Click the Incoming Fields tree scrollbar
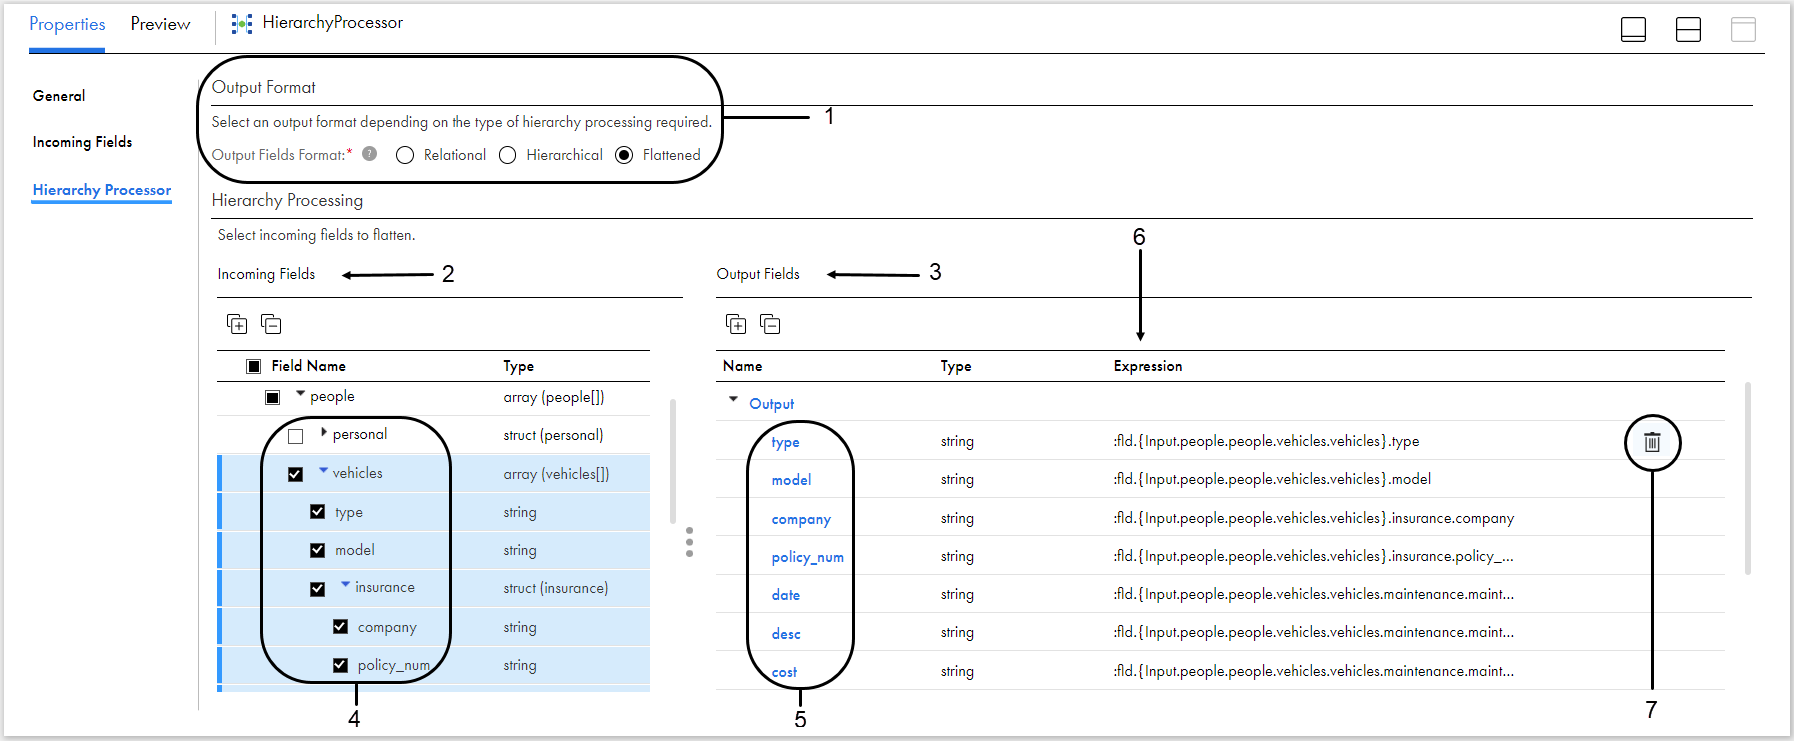The height and width of the screenshot is (741, 1794). coord(672,463)
